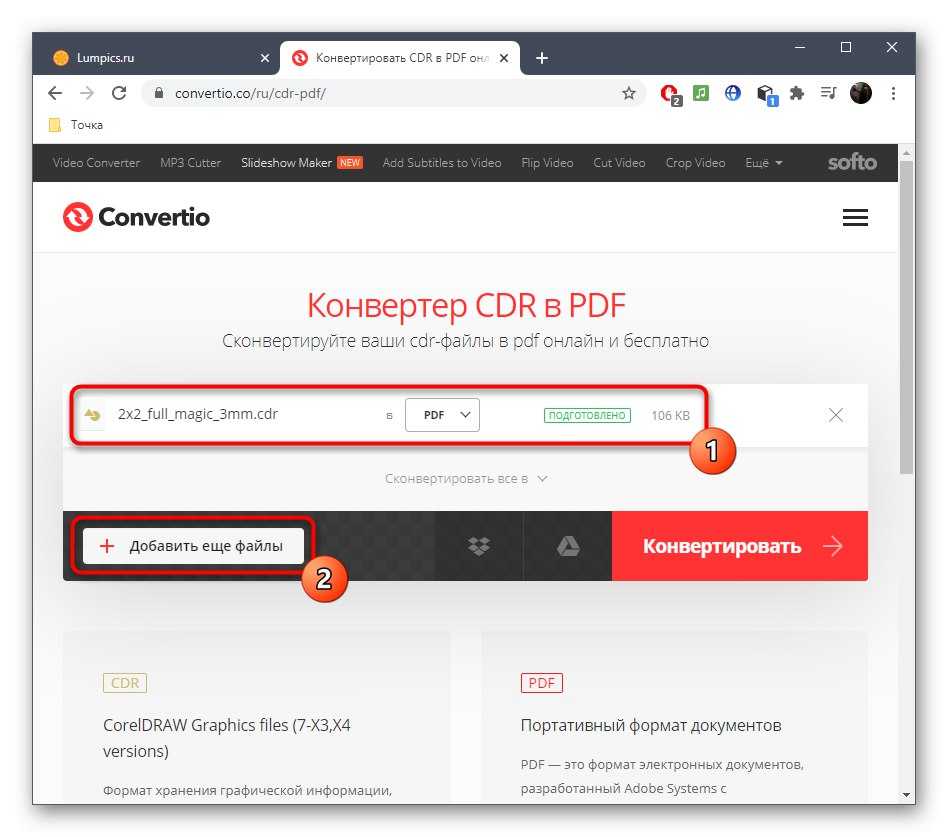Screen dimensions: 948x837
Task: Reload the page
Action: click(x=119, y=93)
